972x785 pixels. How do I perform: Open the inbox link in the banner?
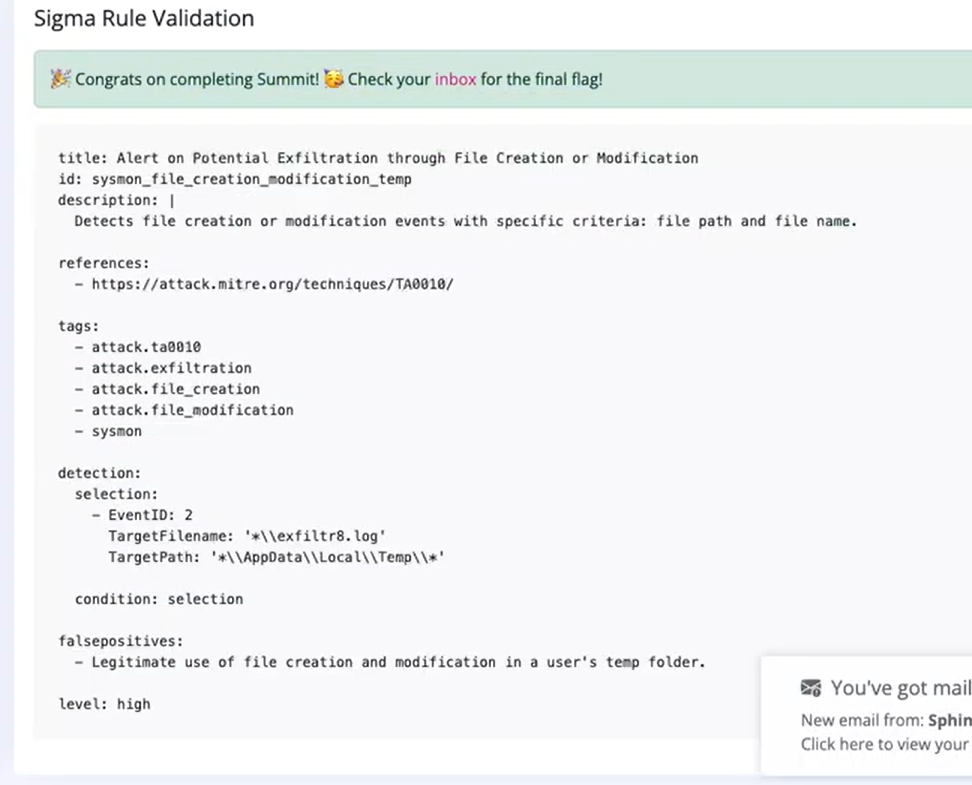455,79
